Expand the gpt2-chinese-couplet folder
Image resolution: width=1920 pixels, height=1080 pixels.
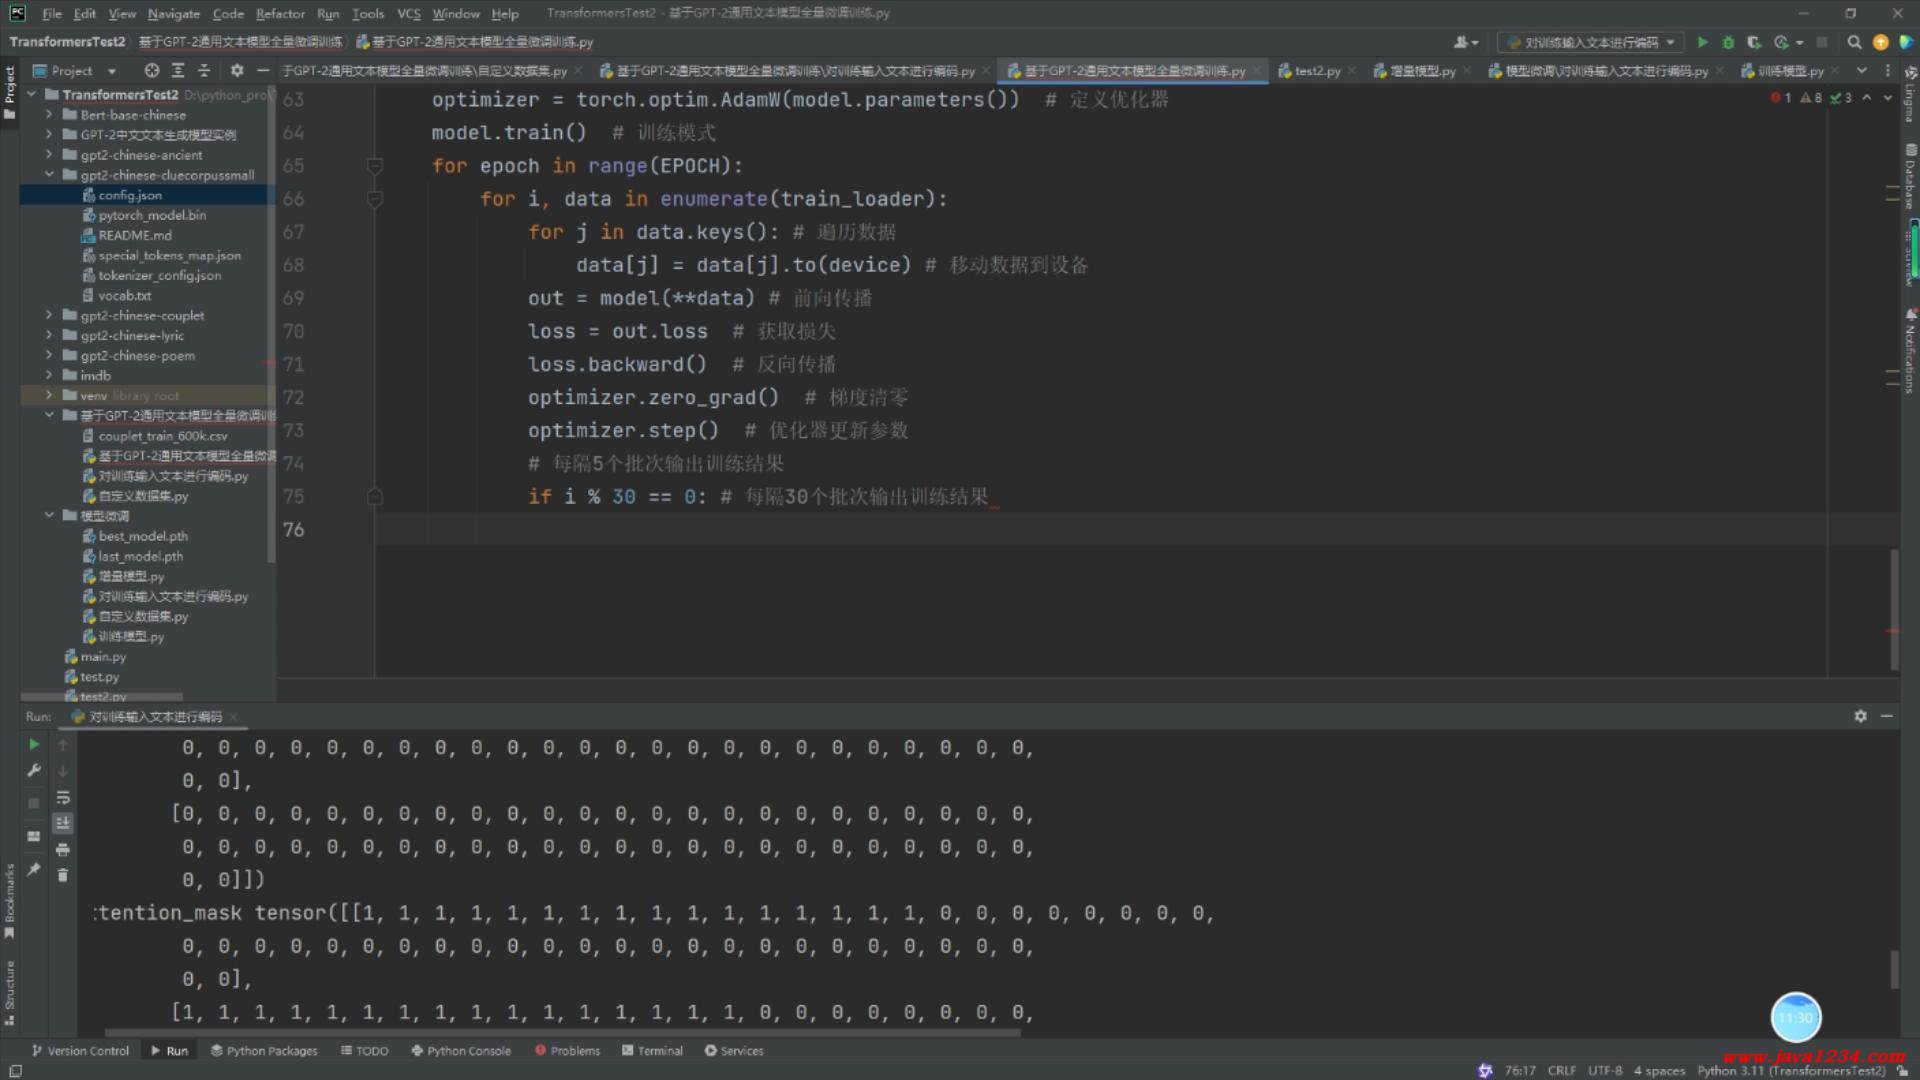point(48,315)
